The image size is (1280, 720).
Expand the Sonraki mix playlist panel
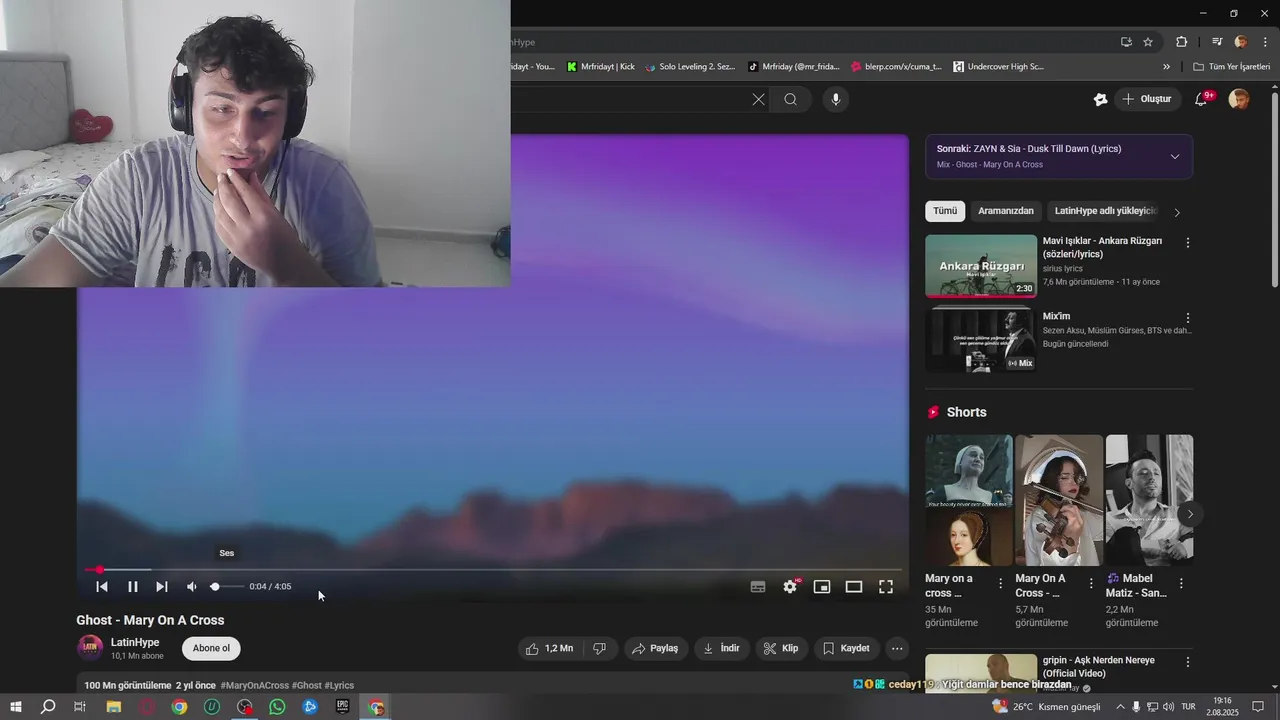coord(1175,156)
